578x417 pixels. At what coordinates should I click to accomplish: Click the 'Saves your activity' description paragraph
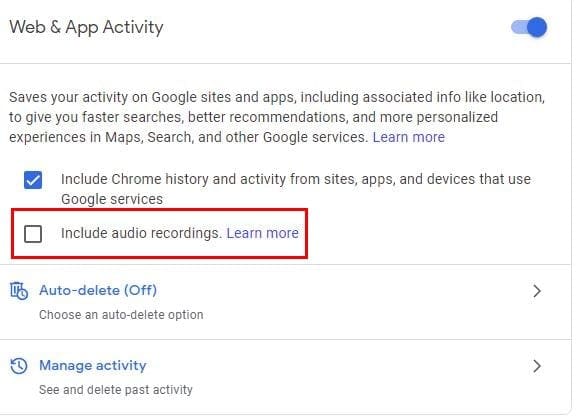coord(277,117)
